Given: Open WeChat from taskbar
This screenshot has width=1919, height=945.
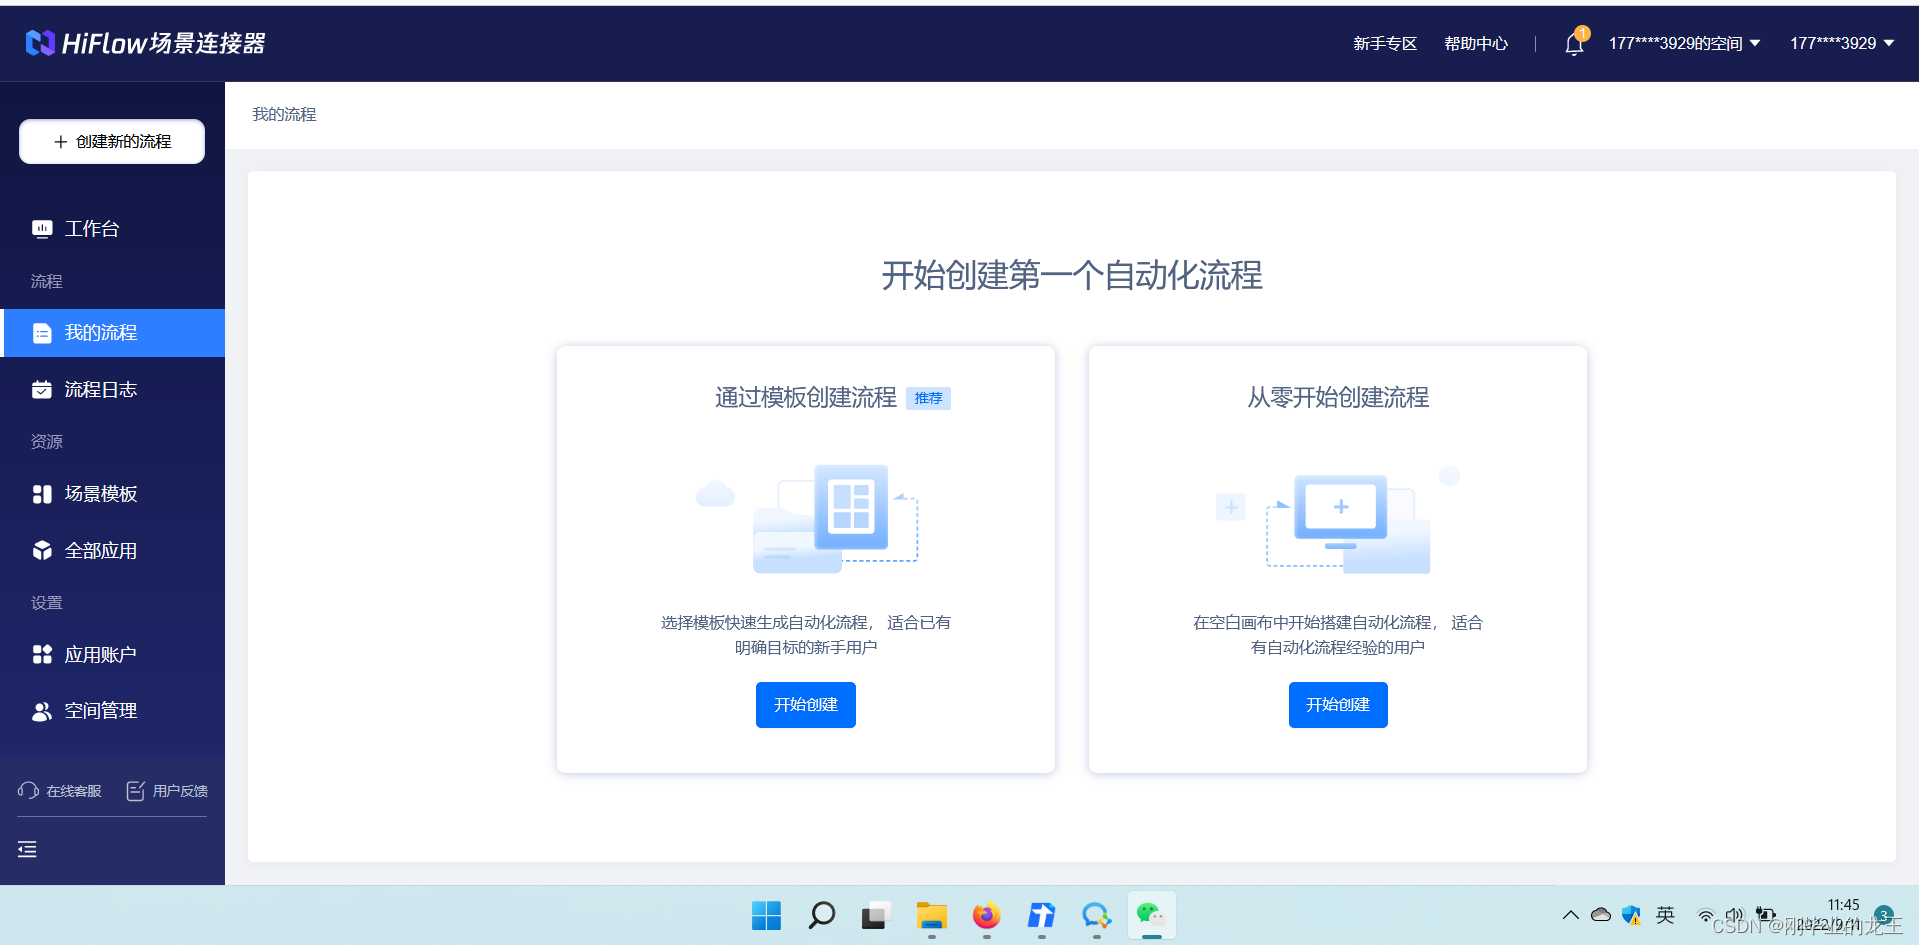Looking at the screenshot, I should (x=1151, y=915).
